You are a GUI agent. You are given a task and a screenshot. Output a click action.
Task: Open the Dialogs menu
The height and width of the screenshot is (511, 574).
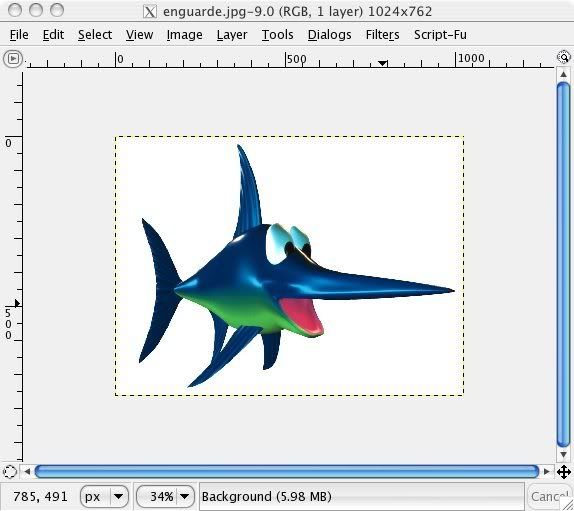[329, 35]
